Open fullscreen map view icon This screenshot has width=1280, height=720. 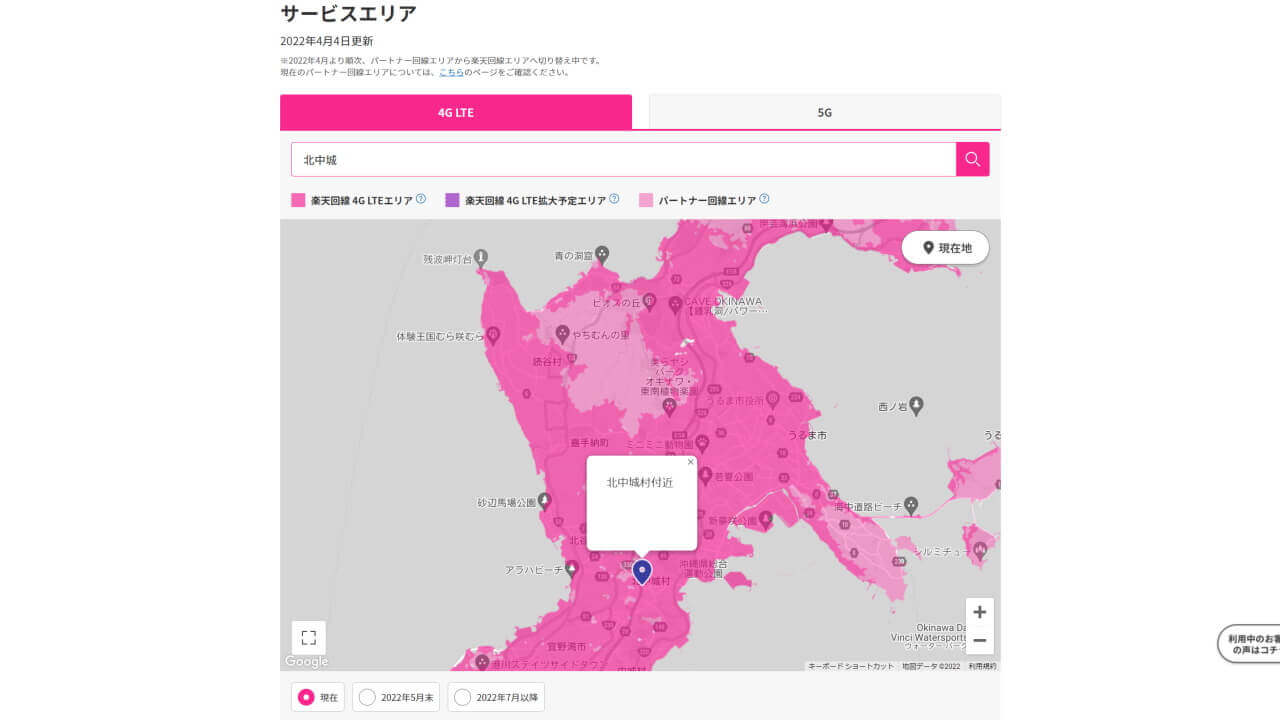308,637
